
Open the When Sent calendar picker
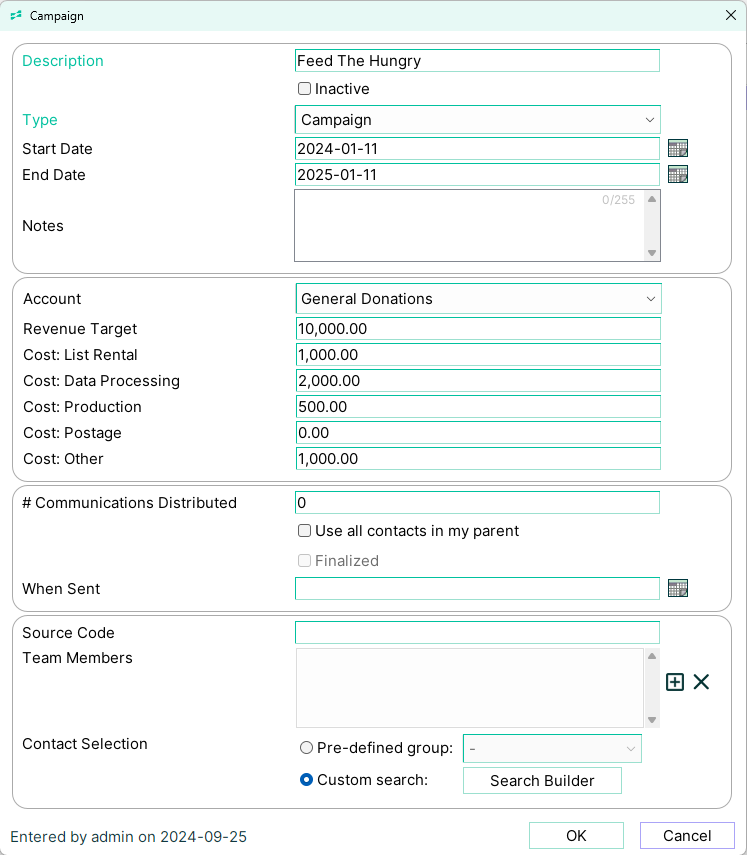(x=678, y=589)
